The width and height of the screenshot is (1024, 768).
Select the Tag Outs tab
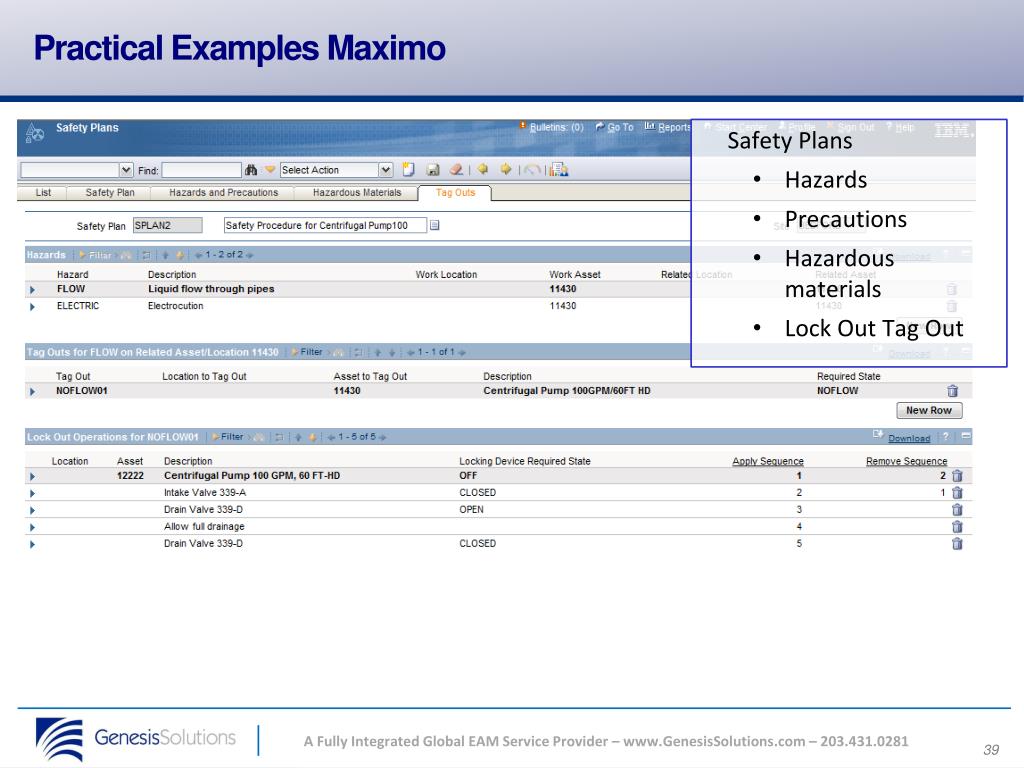click(455, 193)
